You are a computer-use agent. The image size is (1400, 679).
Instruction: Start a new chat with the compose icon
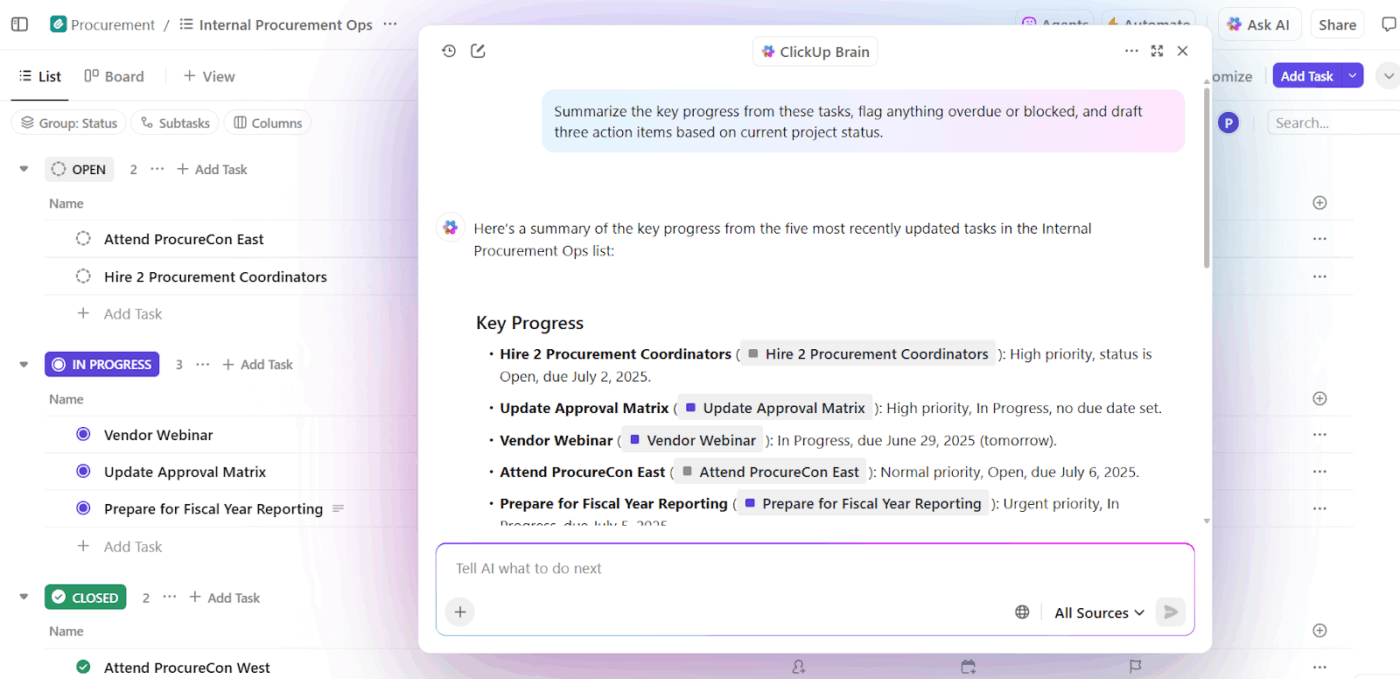477,50
